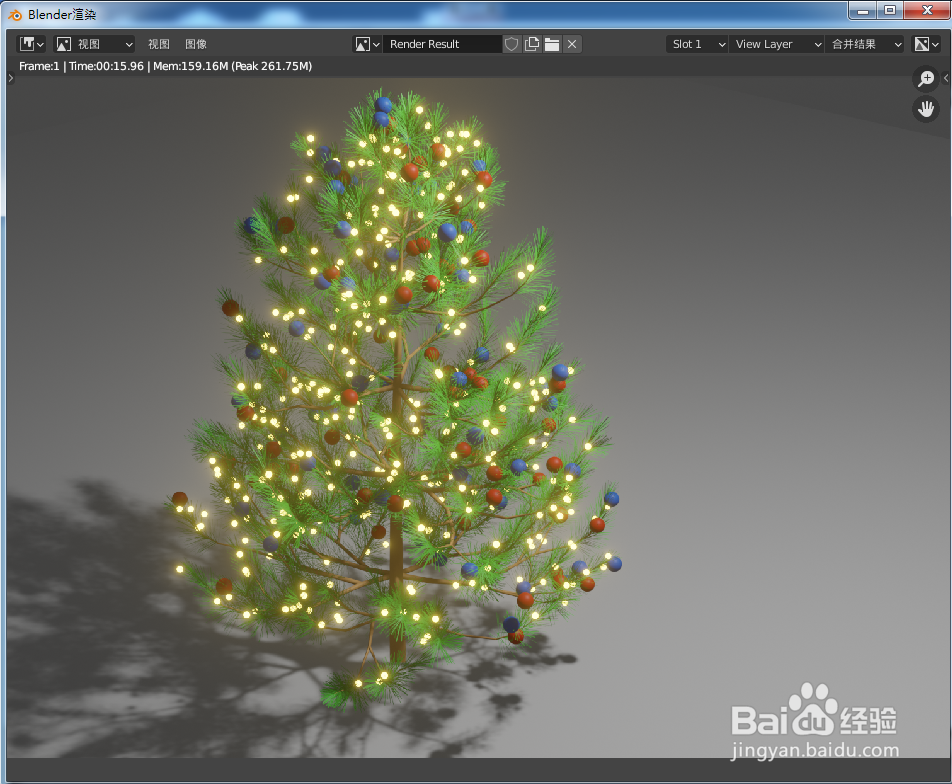
Task: Open the 视图 editor mode combo box
Action: pos(94,43)
